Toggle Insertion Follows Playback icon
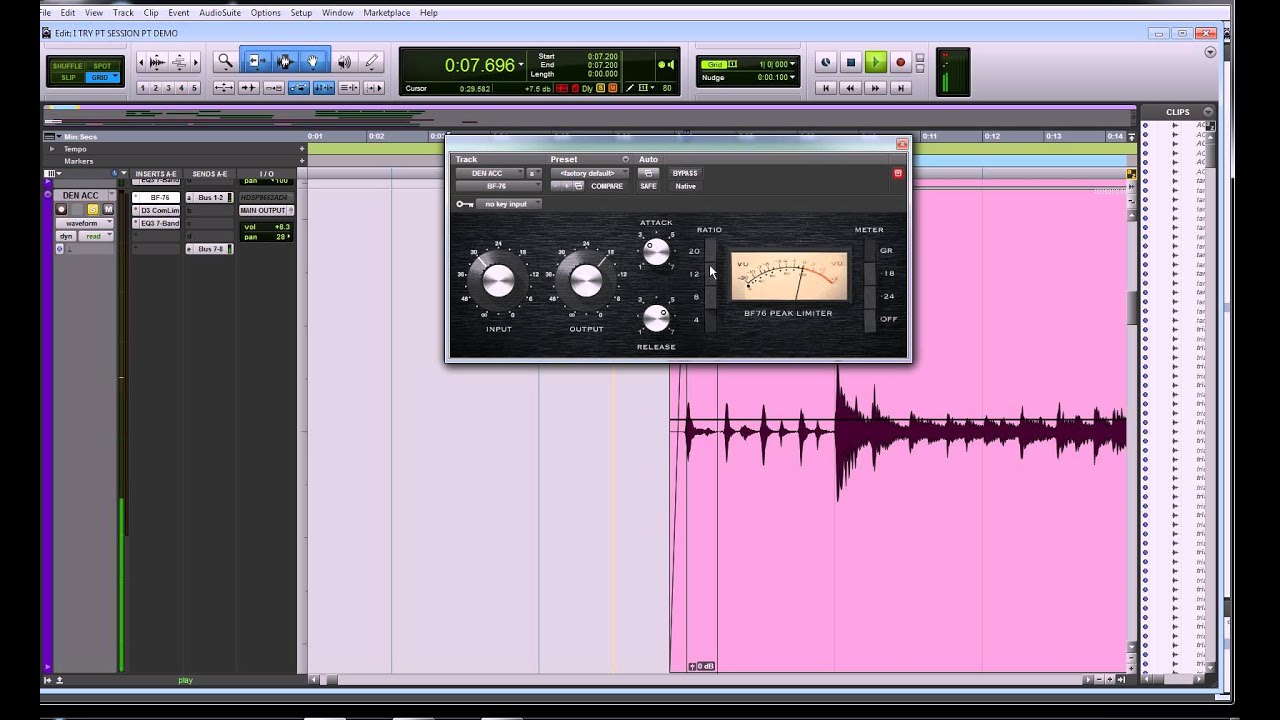The height and width of the screenshot is (720, 1280). [x=374, y=88]
